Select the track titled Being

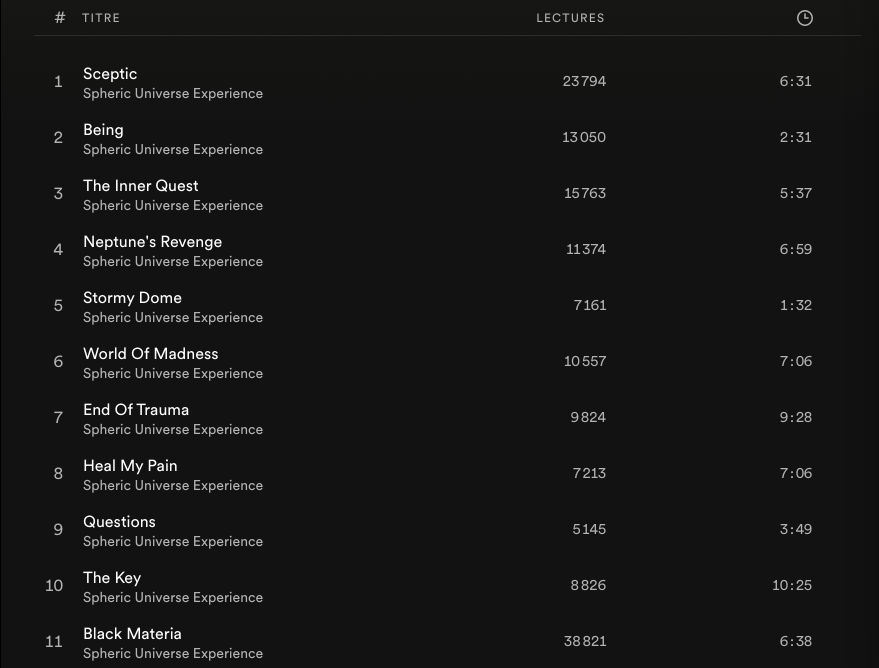tap(103, 130)
